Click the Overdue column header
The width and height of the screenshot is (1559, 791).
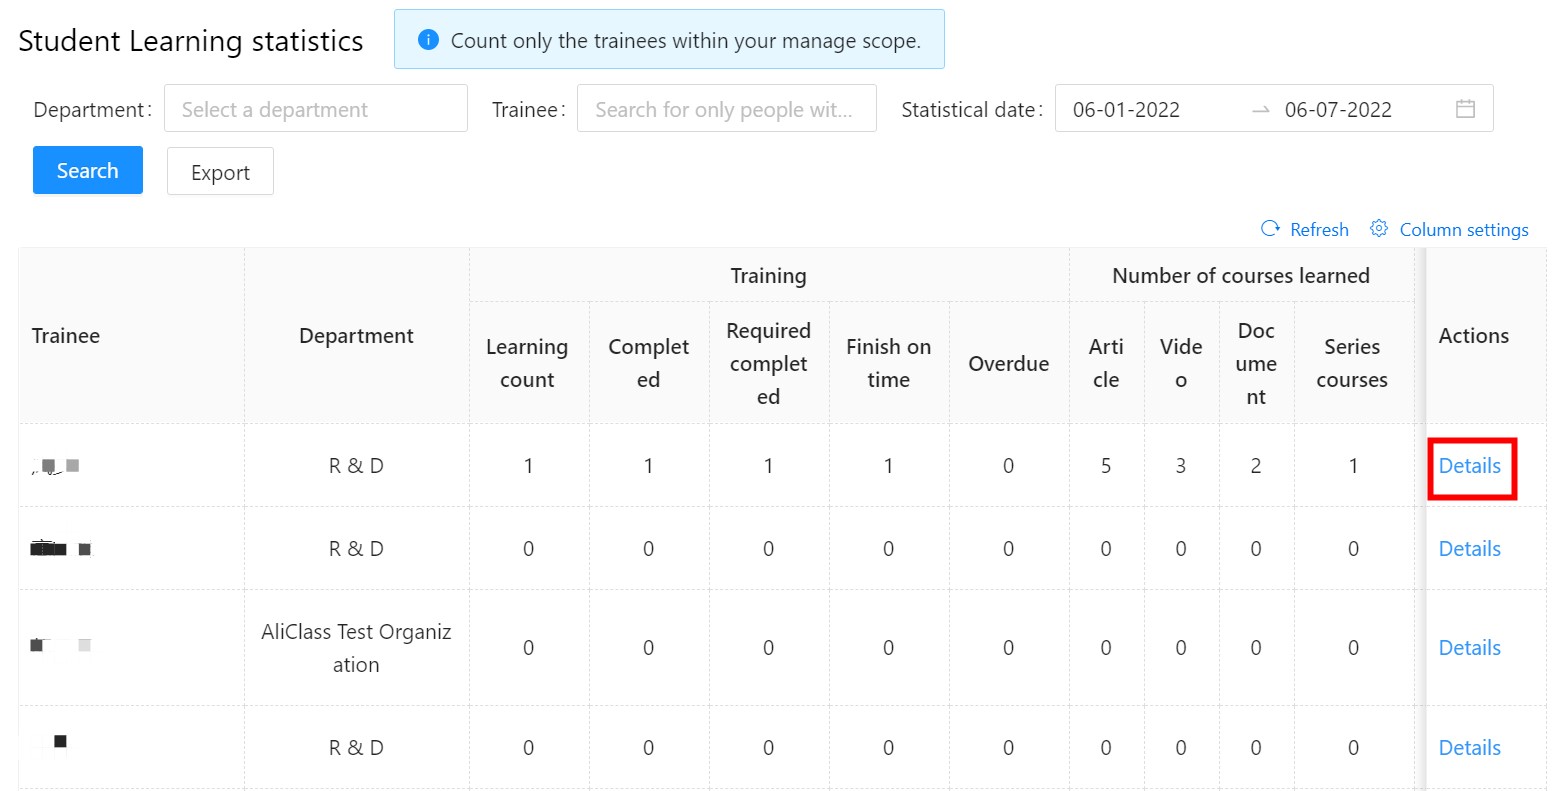point(1008,364)
